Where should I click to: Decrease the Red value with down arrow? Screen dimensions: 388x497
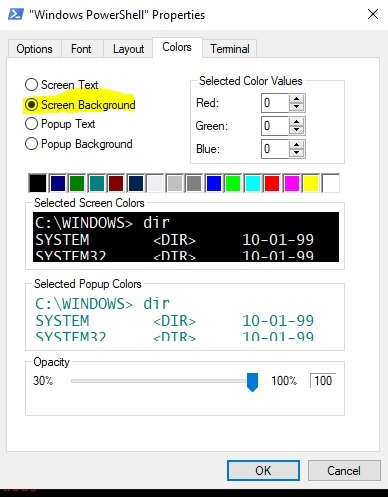click(x=296, y=107)
